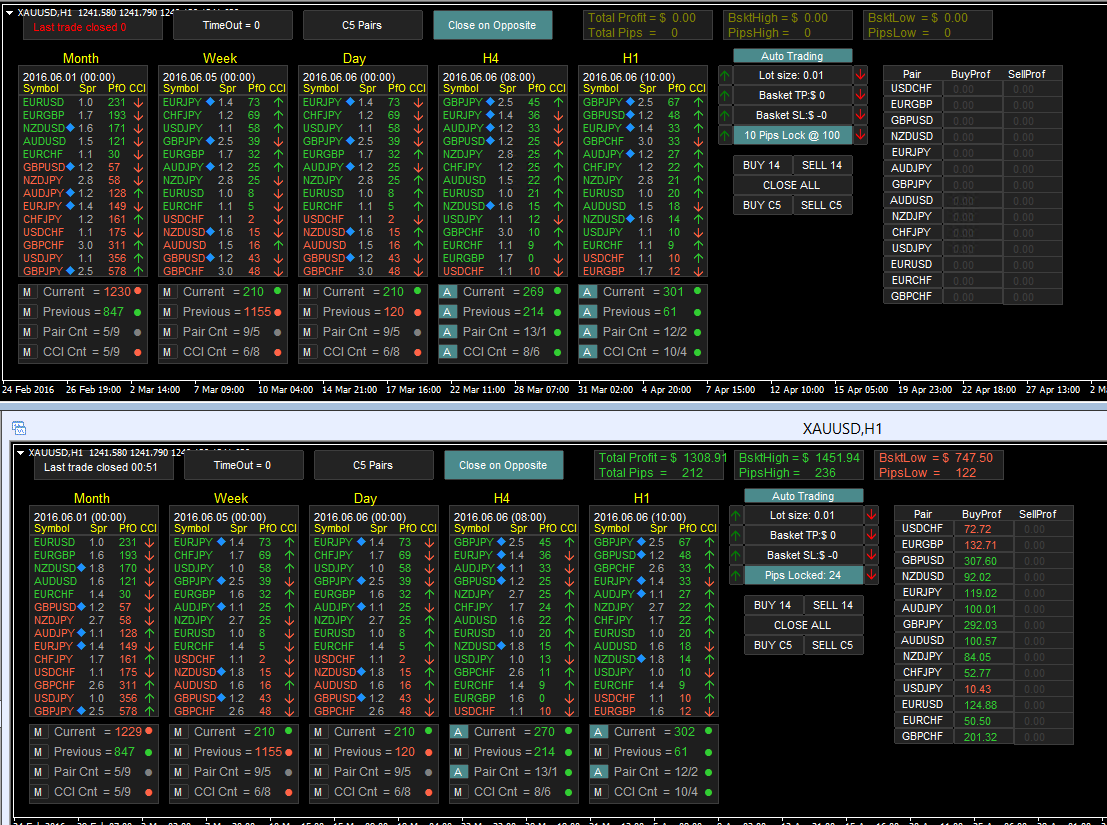Open the triangle menu beside XAUUSD,H1 in upper chart
The image size is (1107, 825).
pyautogui.click(x=9, y=13)
